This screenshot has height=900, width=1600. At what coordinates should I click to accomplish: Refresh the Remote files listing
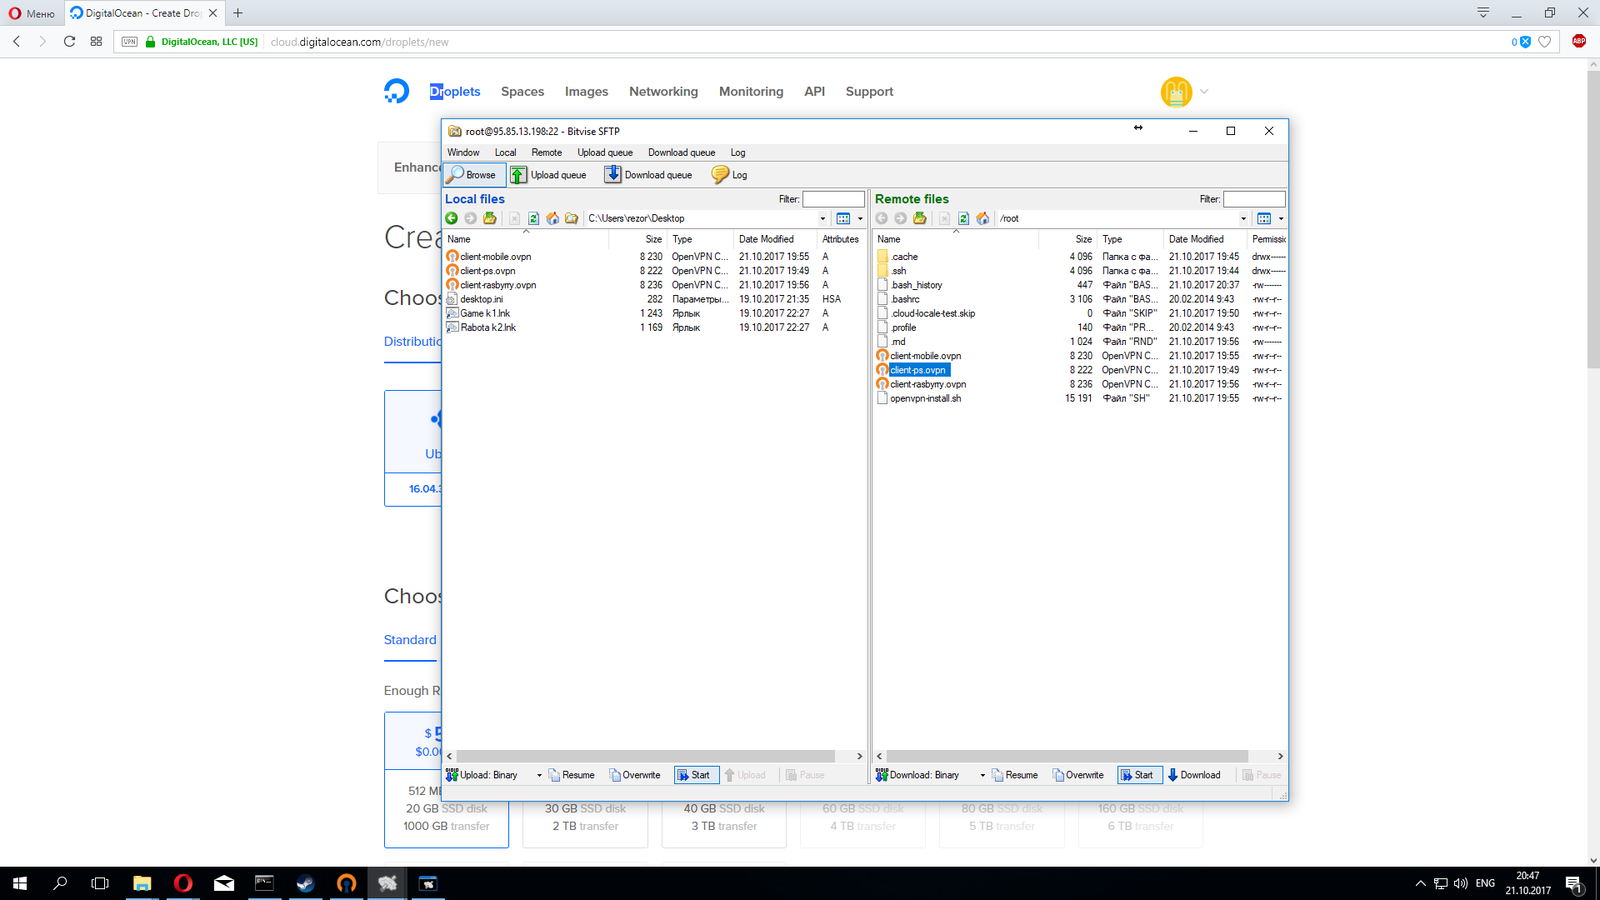(964, 218)
